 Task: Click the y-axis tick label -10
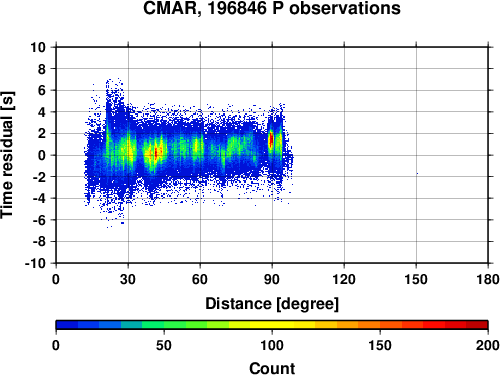[35, 263]
